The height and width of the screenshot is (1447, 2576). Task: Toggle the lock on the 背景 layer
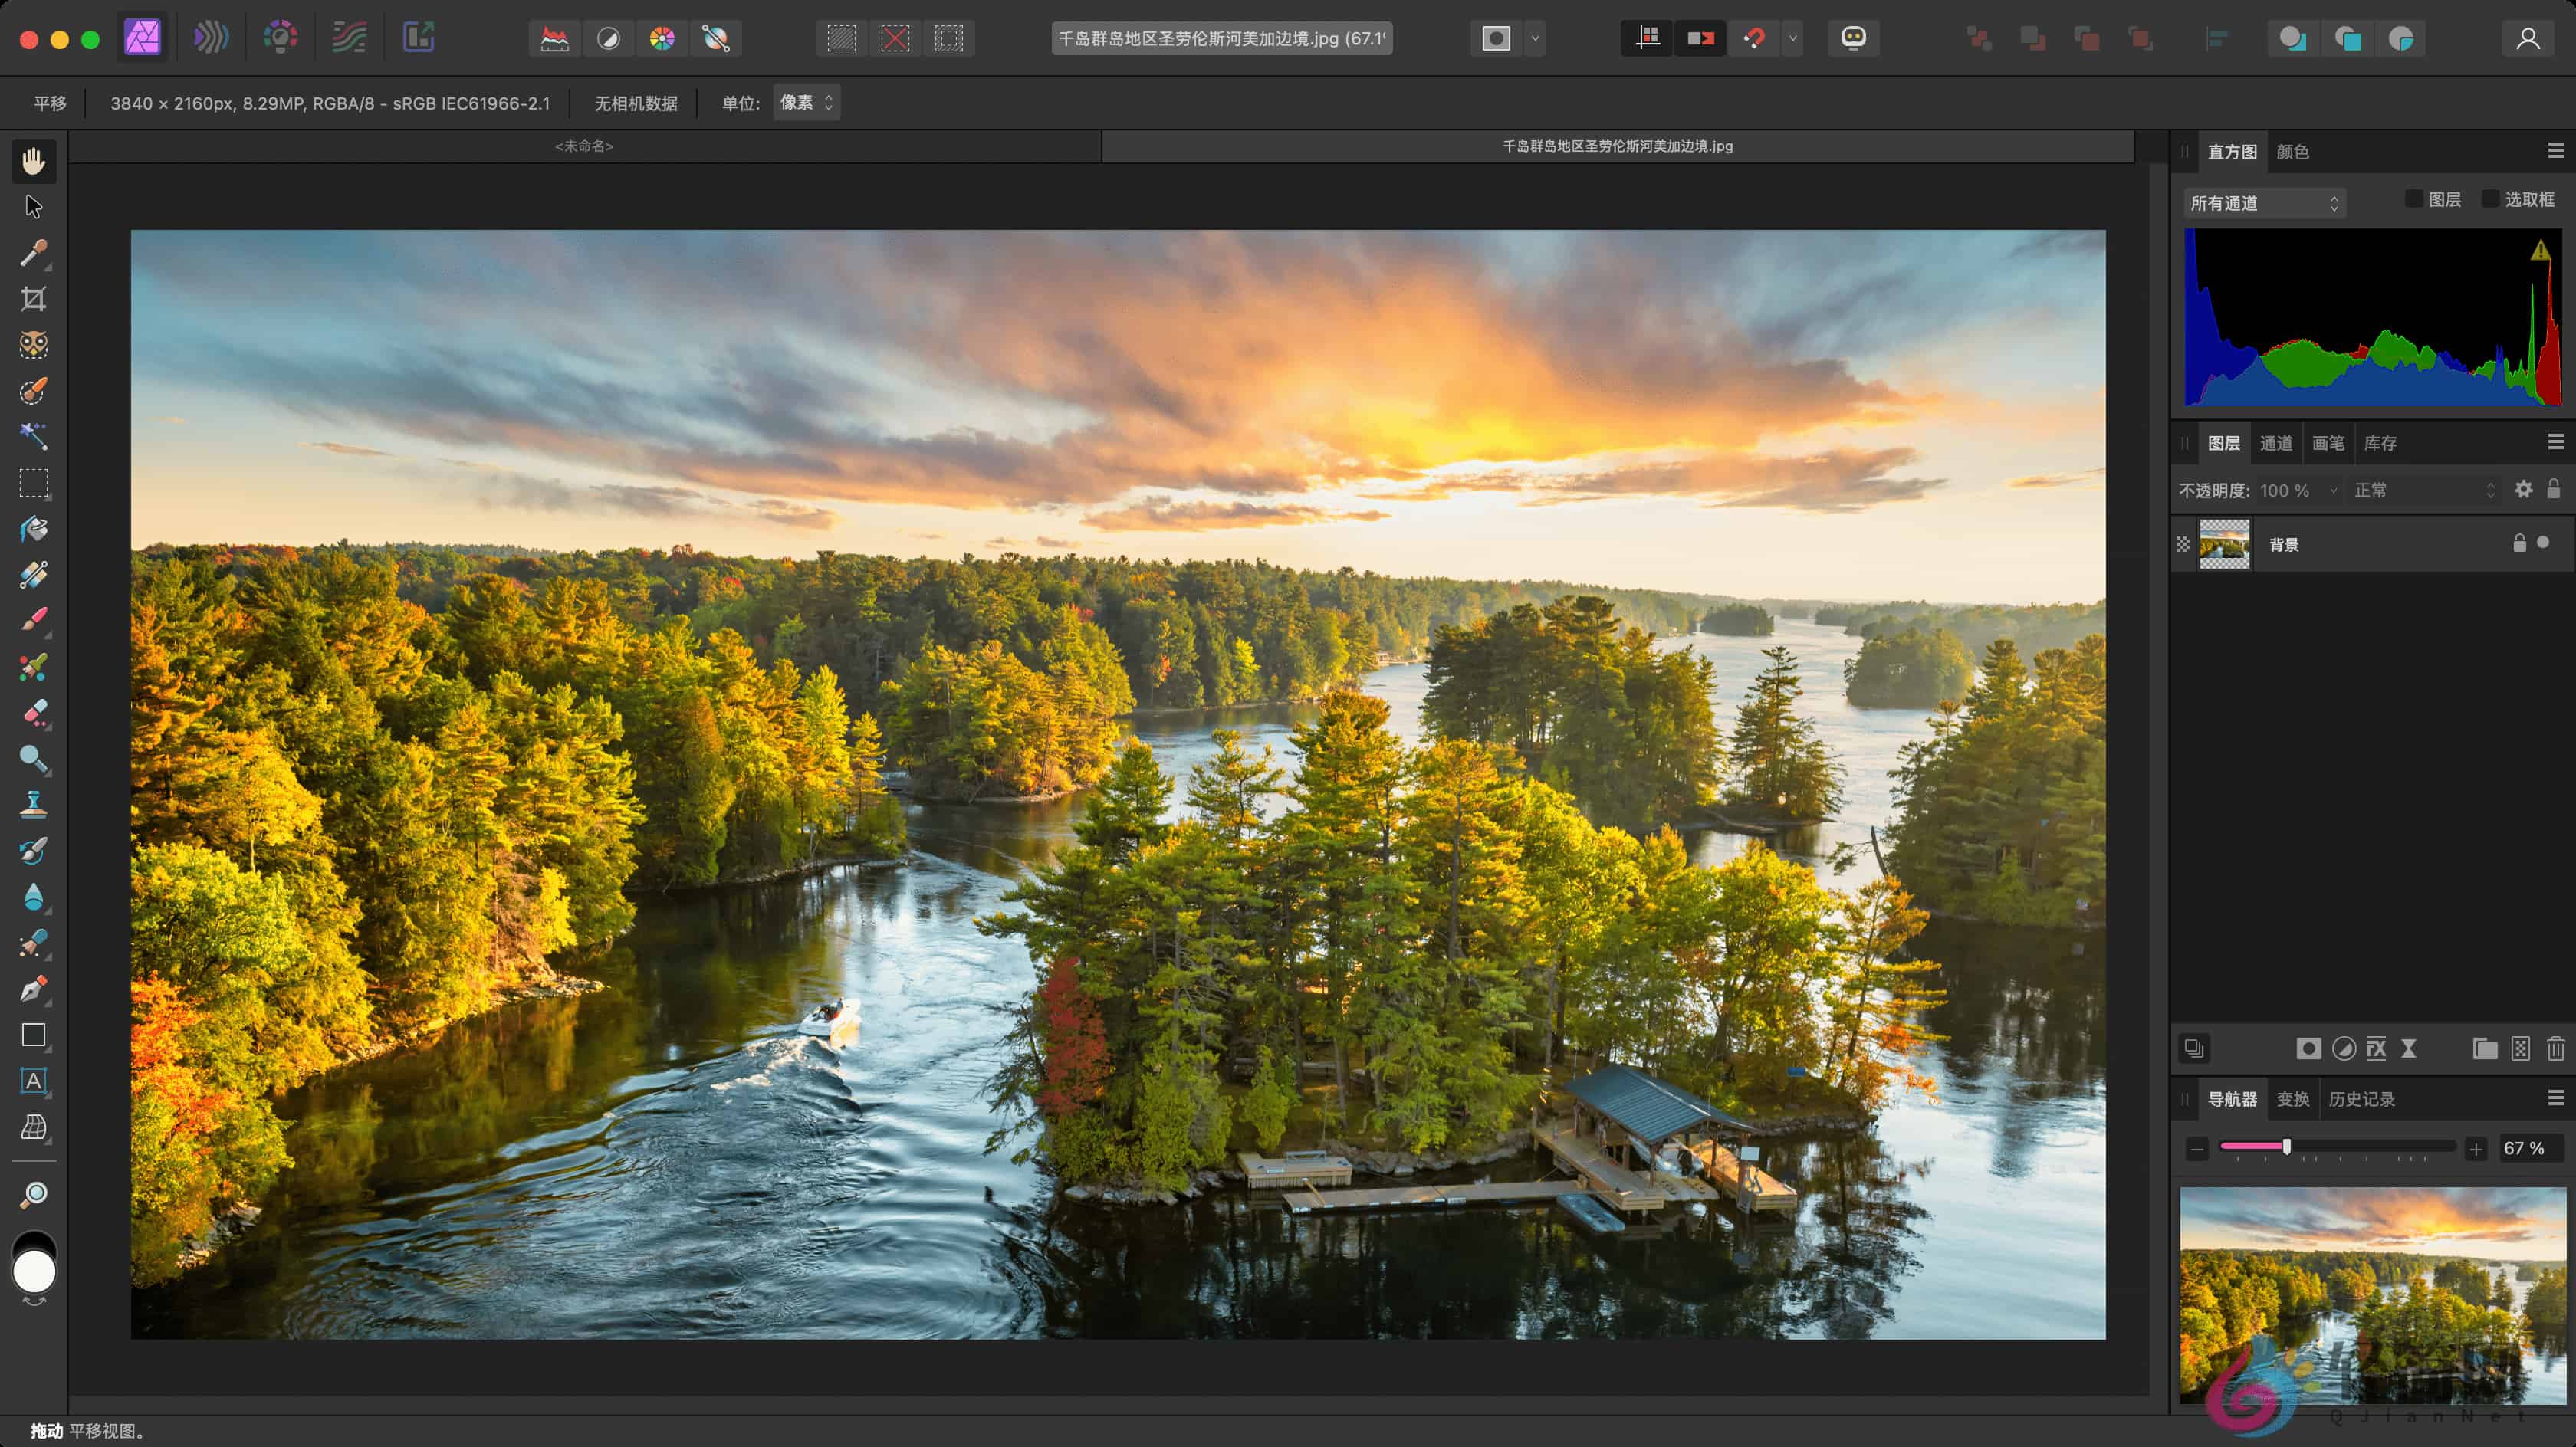tap(2519, 544)
